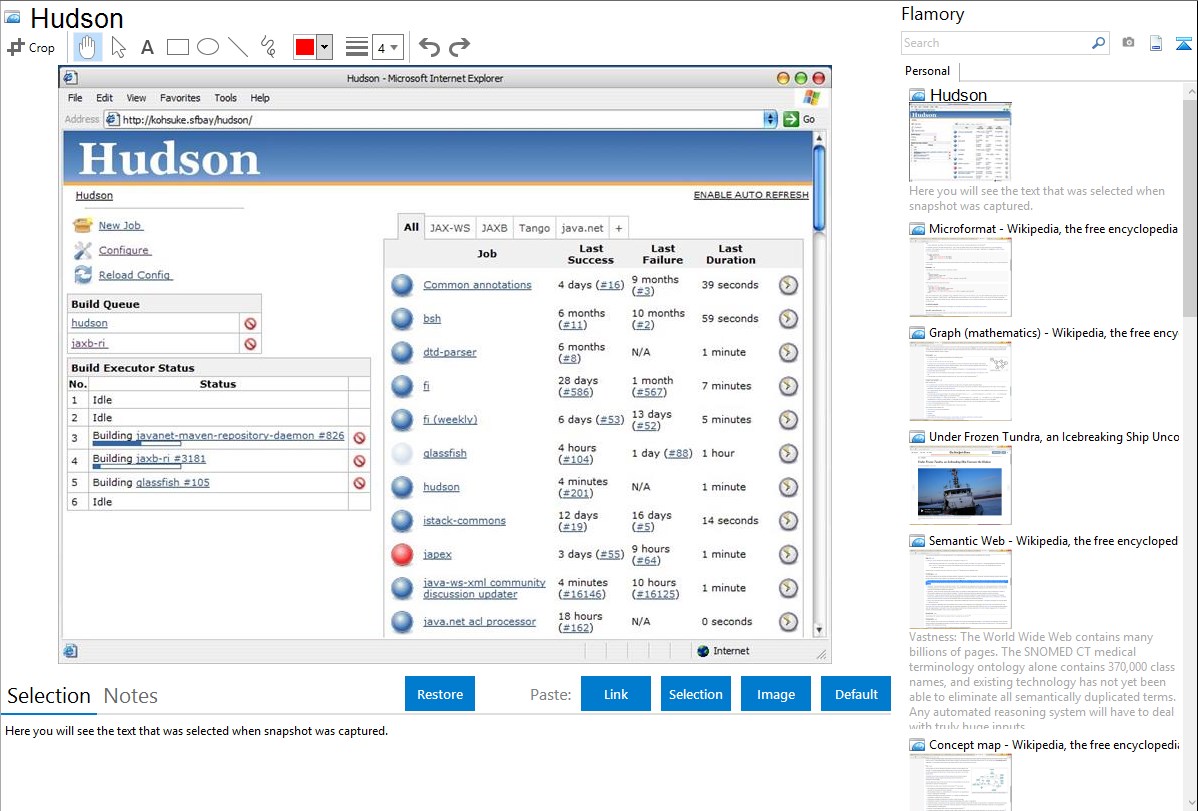Undo the last annotation
Image resolution: width=1198 pixels, height=811 pixels.
[x=429, y=47]
